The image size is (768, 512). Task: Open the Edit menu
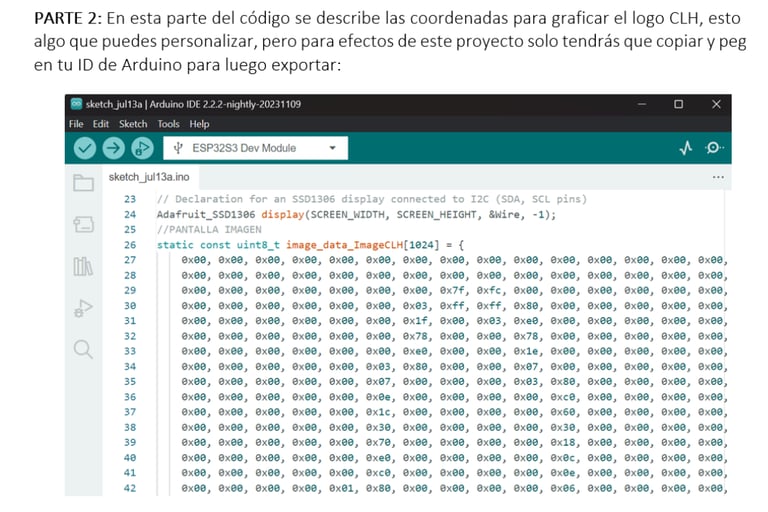[100, 124]
